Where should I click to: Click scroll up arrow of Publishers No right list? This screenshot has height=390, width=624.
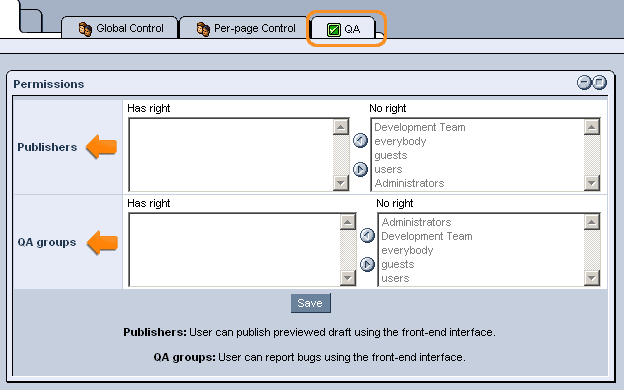coord(592,127)
